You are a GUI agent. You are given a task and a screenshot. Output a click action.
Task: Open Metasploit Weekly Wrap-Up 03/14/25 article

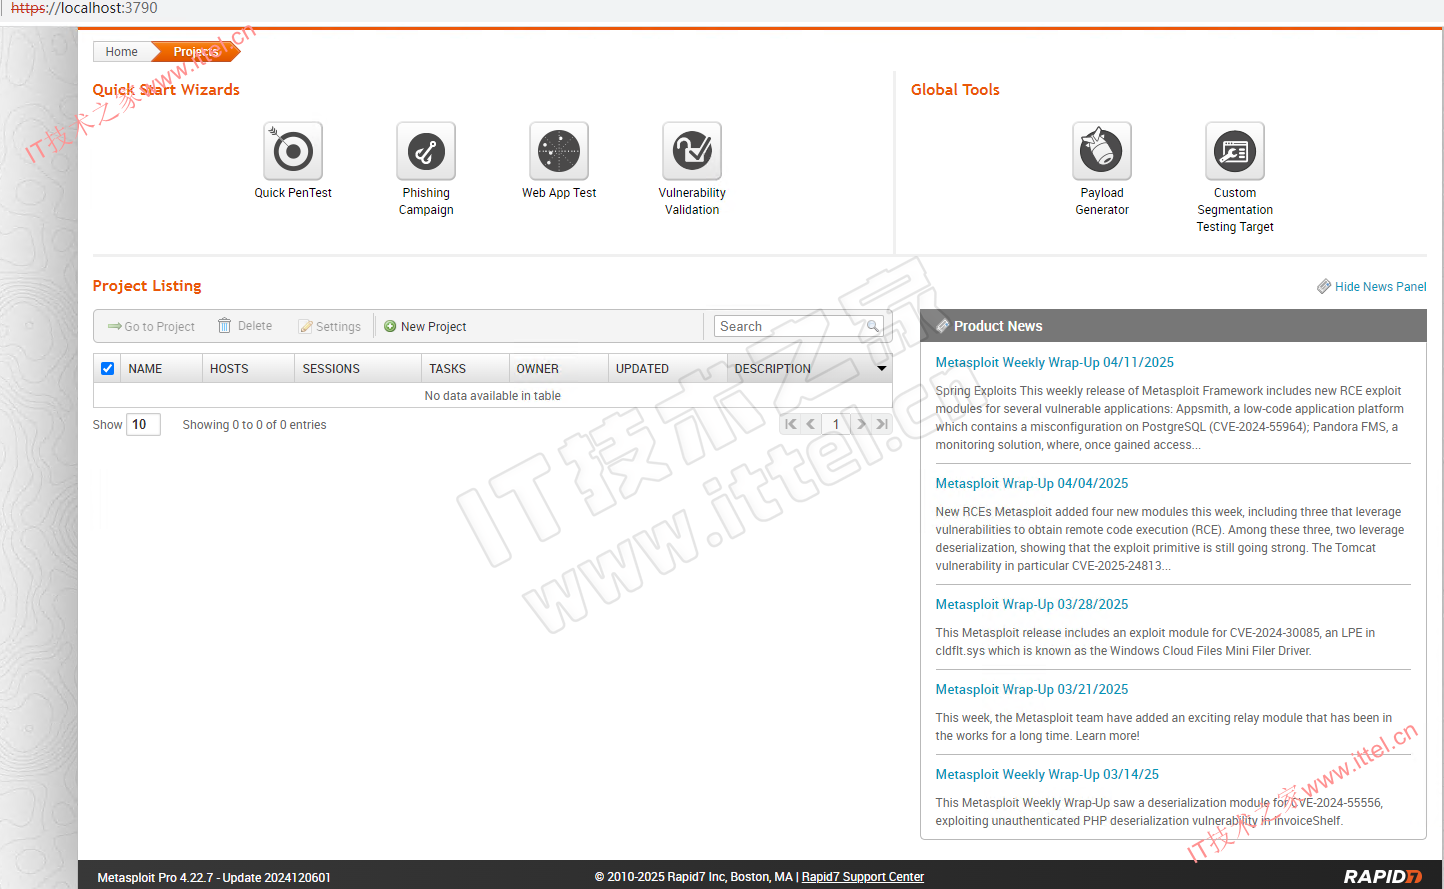tap(1047, 774)
